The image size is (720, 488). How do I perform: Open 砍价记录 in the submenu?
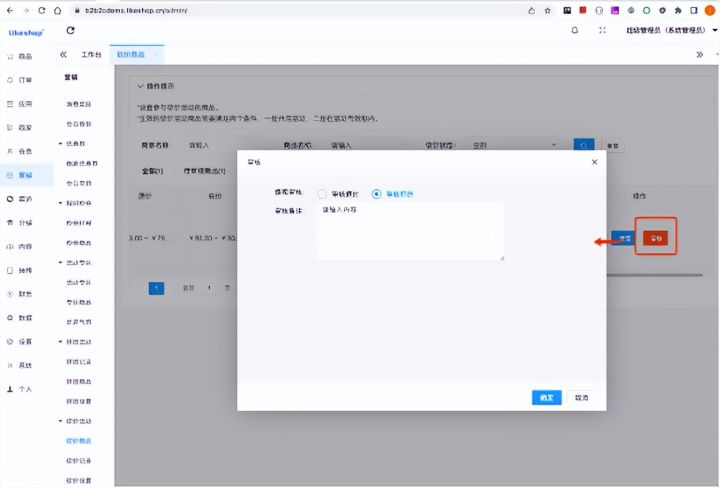(x=79, y=460)
